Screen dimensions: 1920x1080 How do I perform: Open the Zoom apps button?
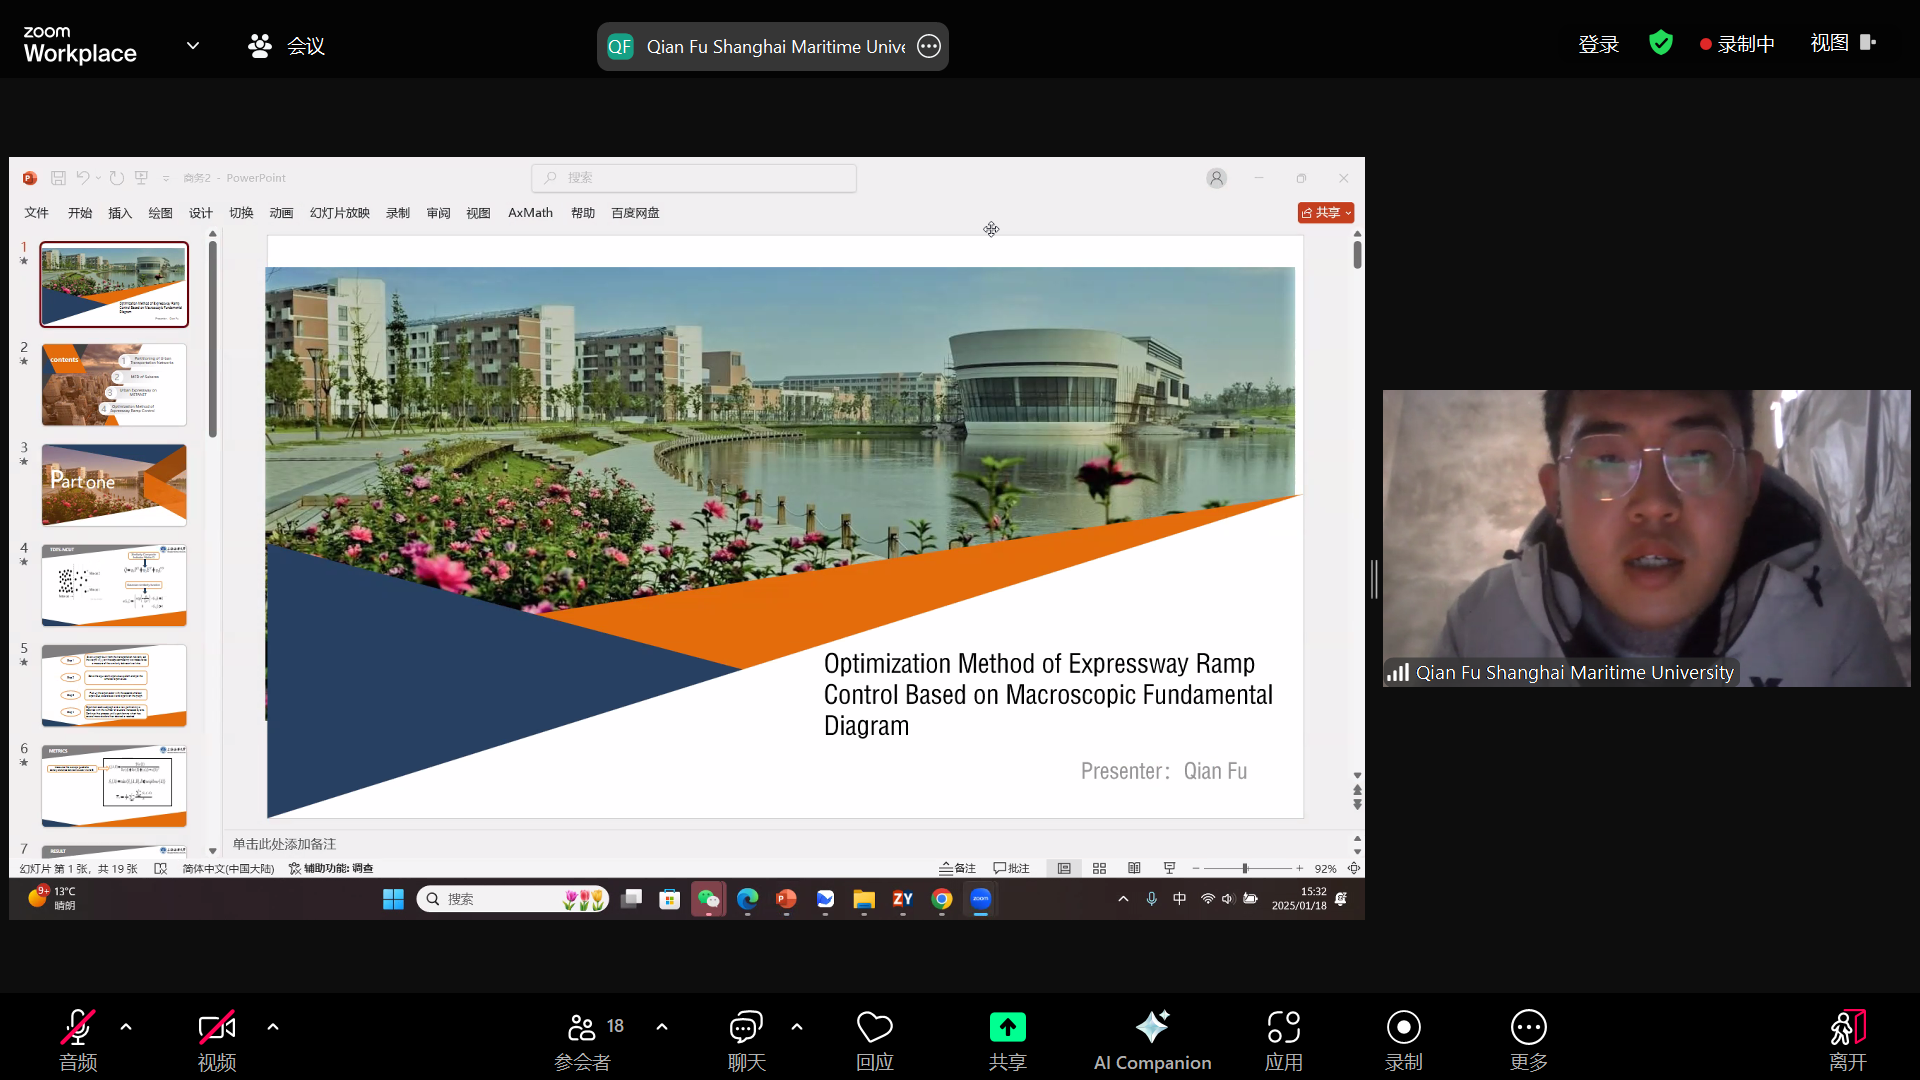pyautogui.click(x=1284, y=1040)
